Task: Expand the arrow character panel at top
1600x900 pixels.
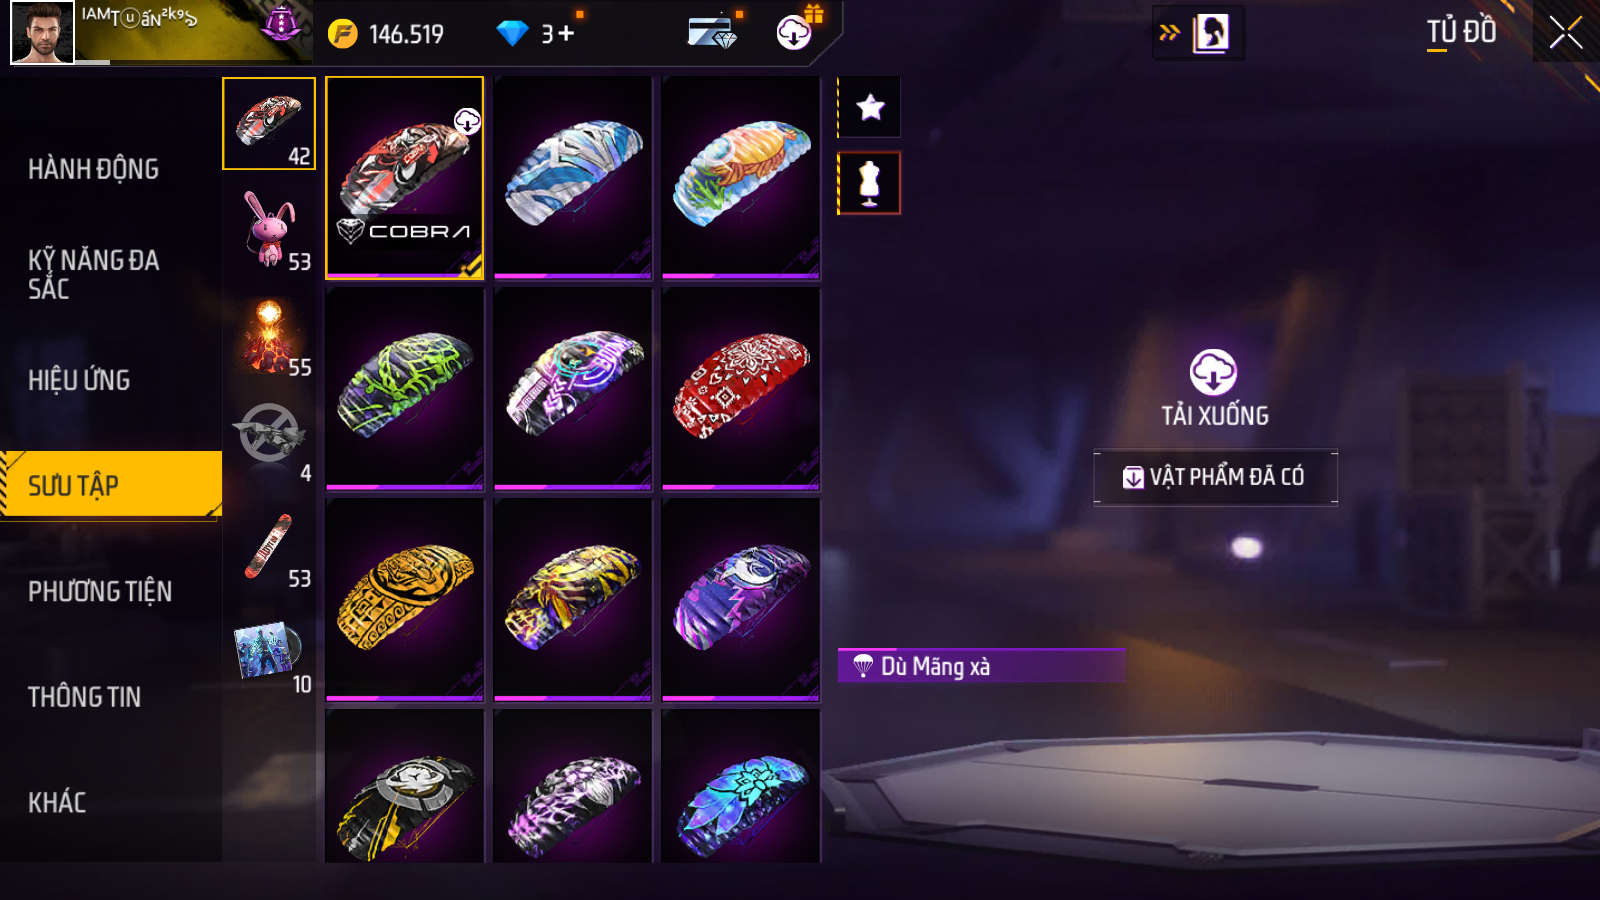Action: tap(1198, 33)
